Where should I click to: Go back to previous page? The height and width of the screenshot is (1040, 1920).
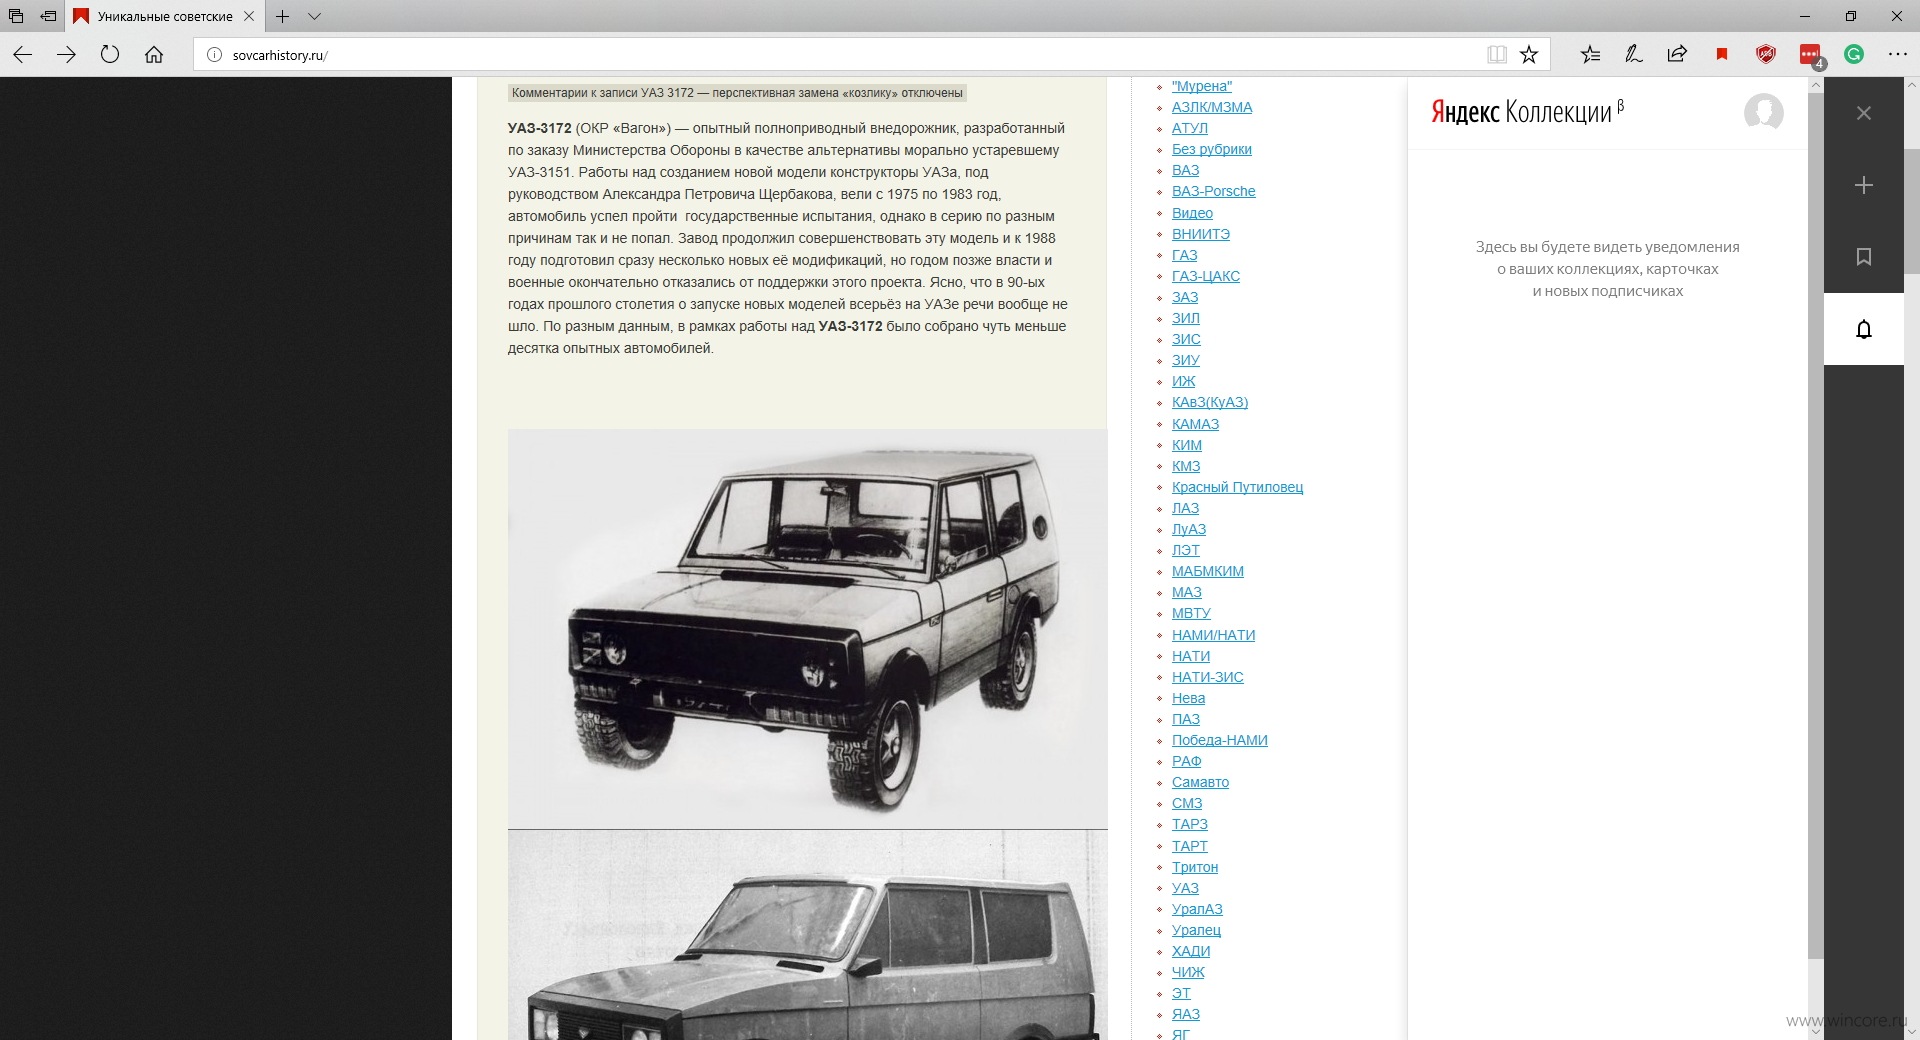pos(23,55)
